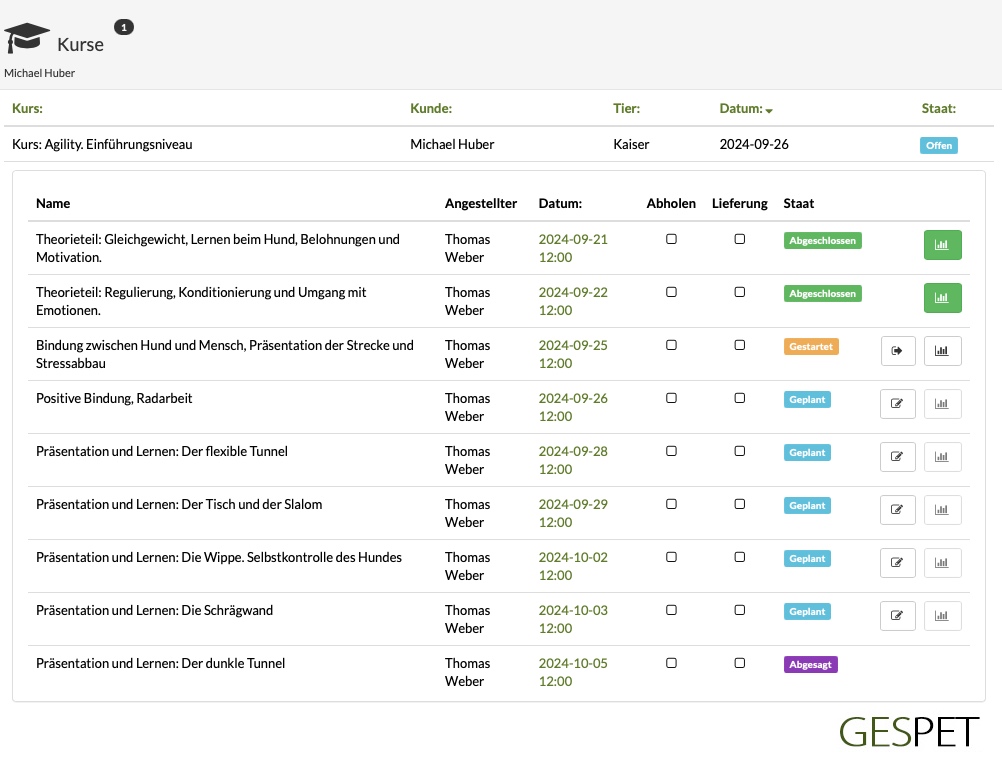Click the finish arrow icon for Gestartet session

pyautogui.click(x=897, y=351)
